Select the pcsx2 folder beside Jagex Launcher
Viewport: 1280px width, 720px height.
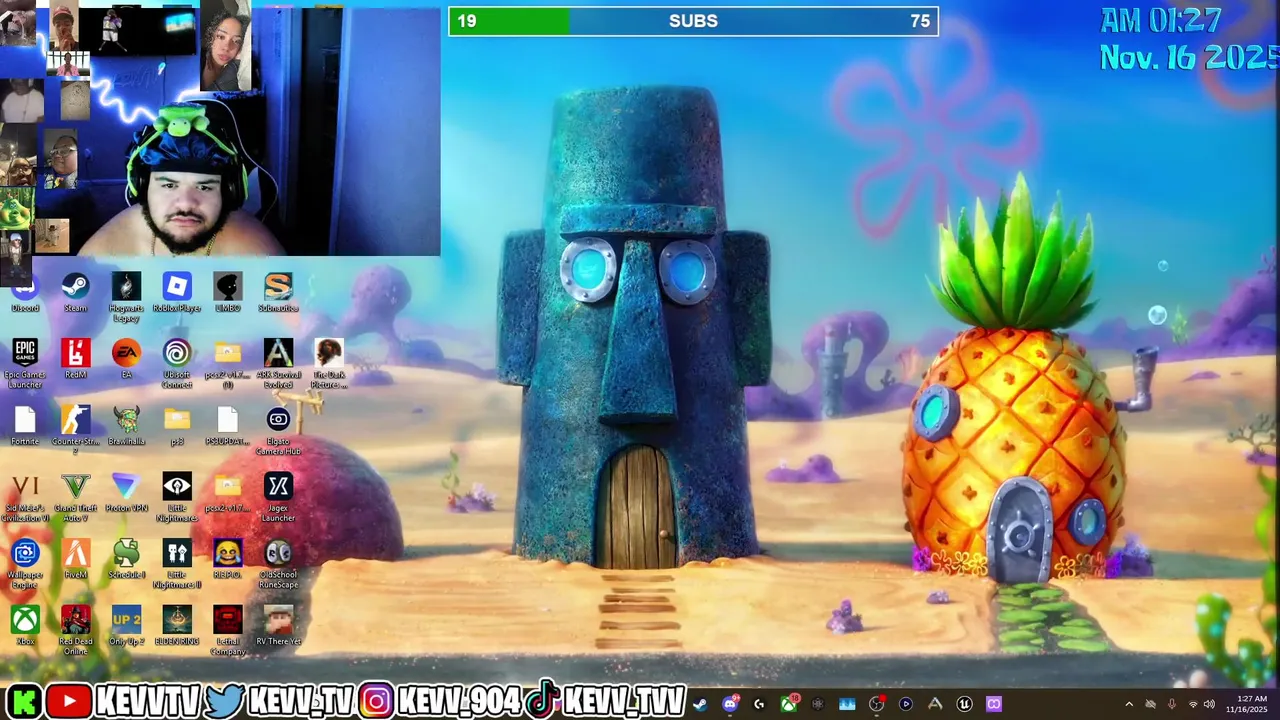[x=228, y=494]
